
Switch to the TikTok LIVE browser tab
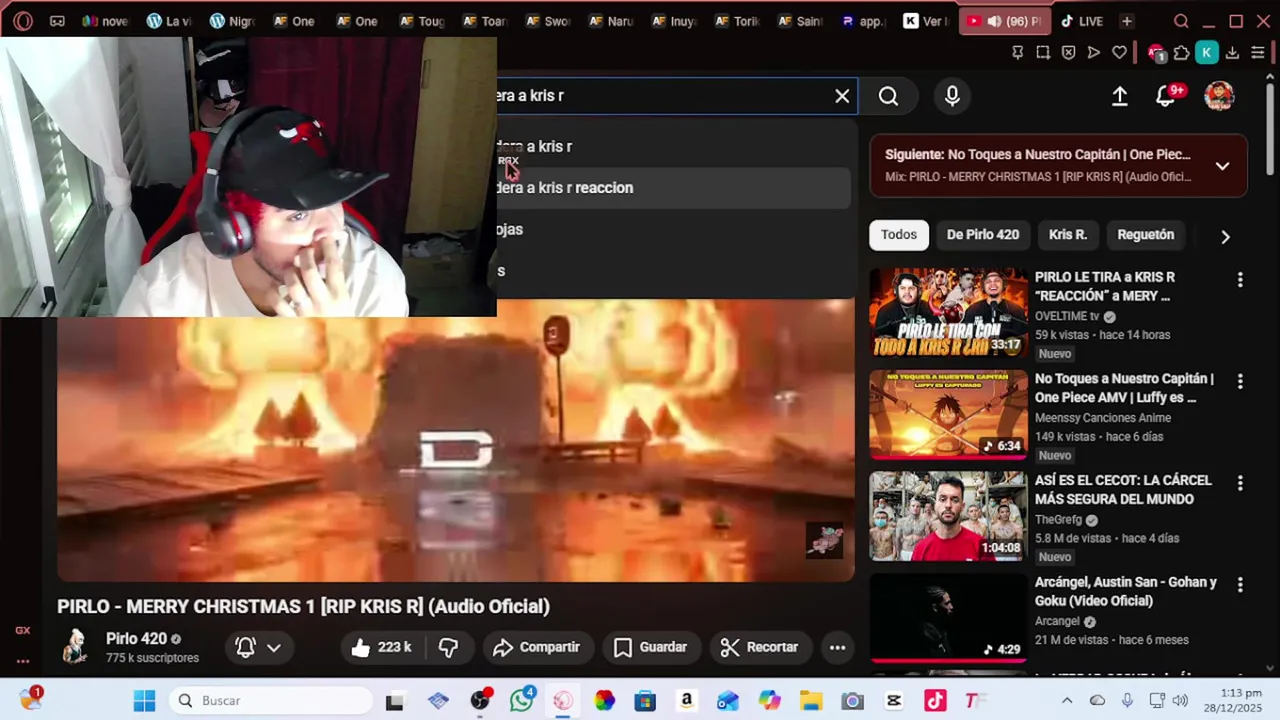click(x=1081, y=21)
